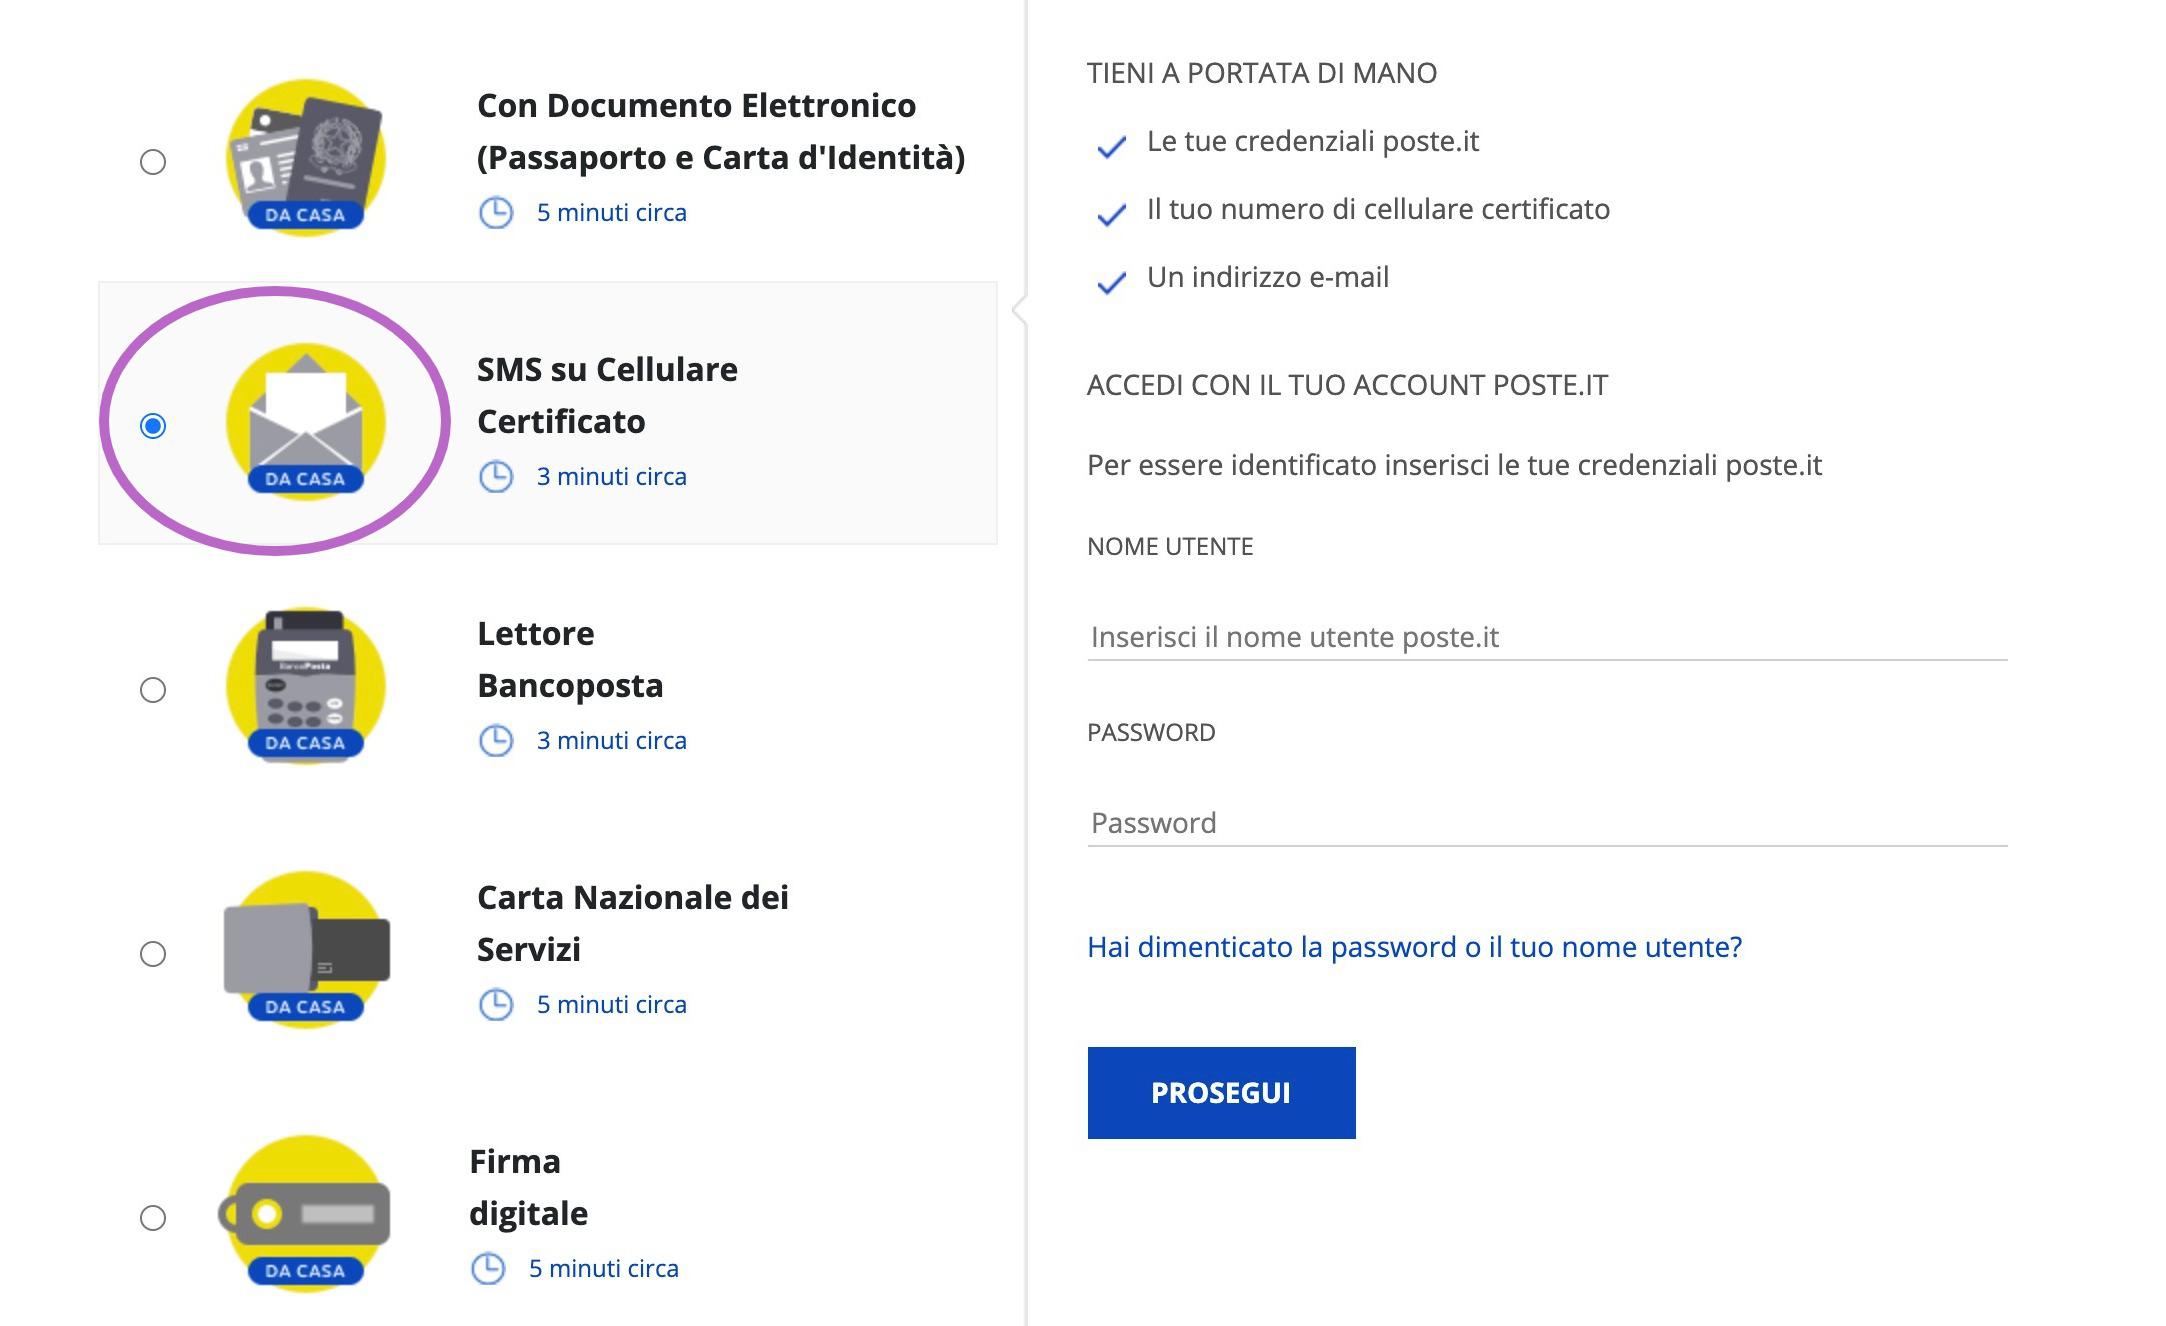
Task: Click the clock icon under Firma digitale
Action: [x=488, y=1269]
